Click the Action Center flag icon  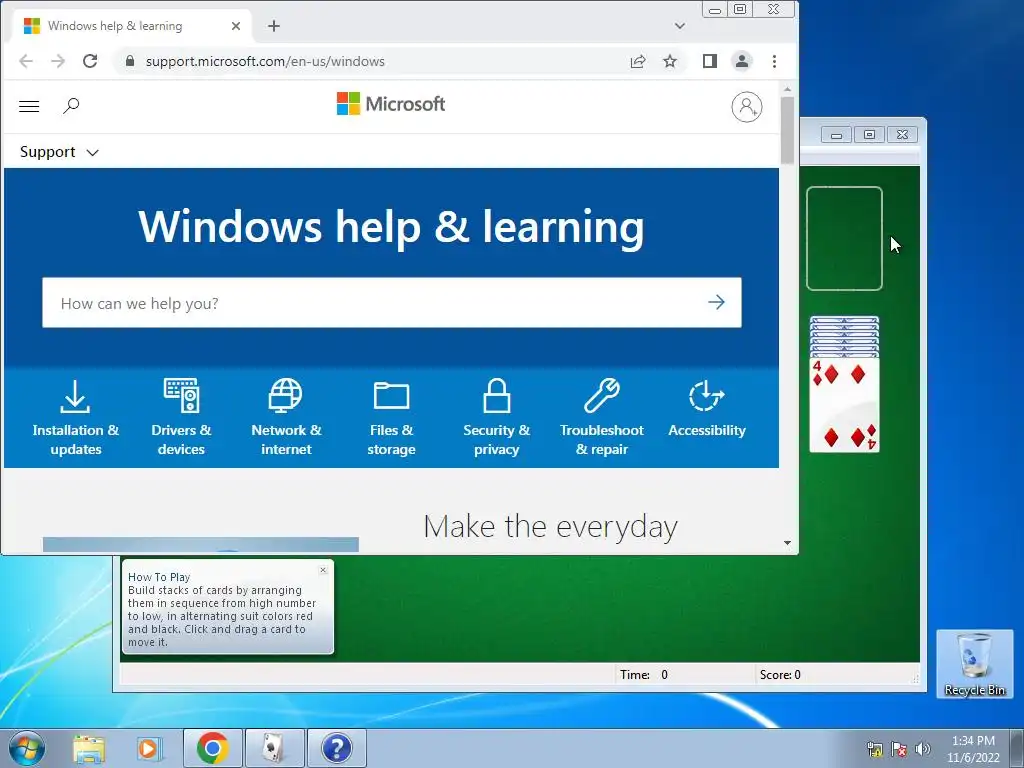coord(899,749)
